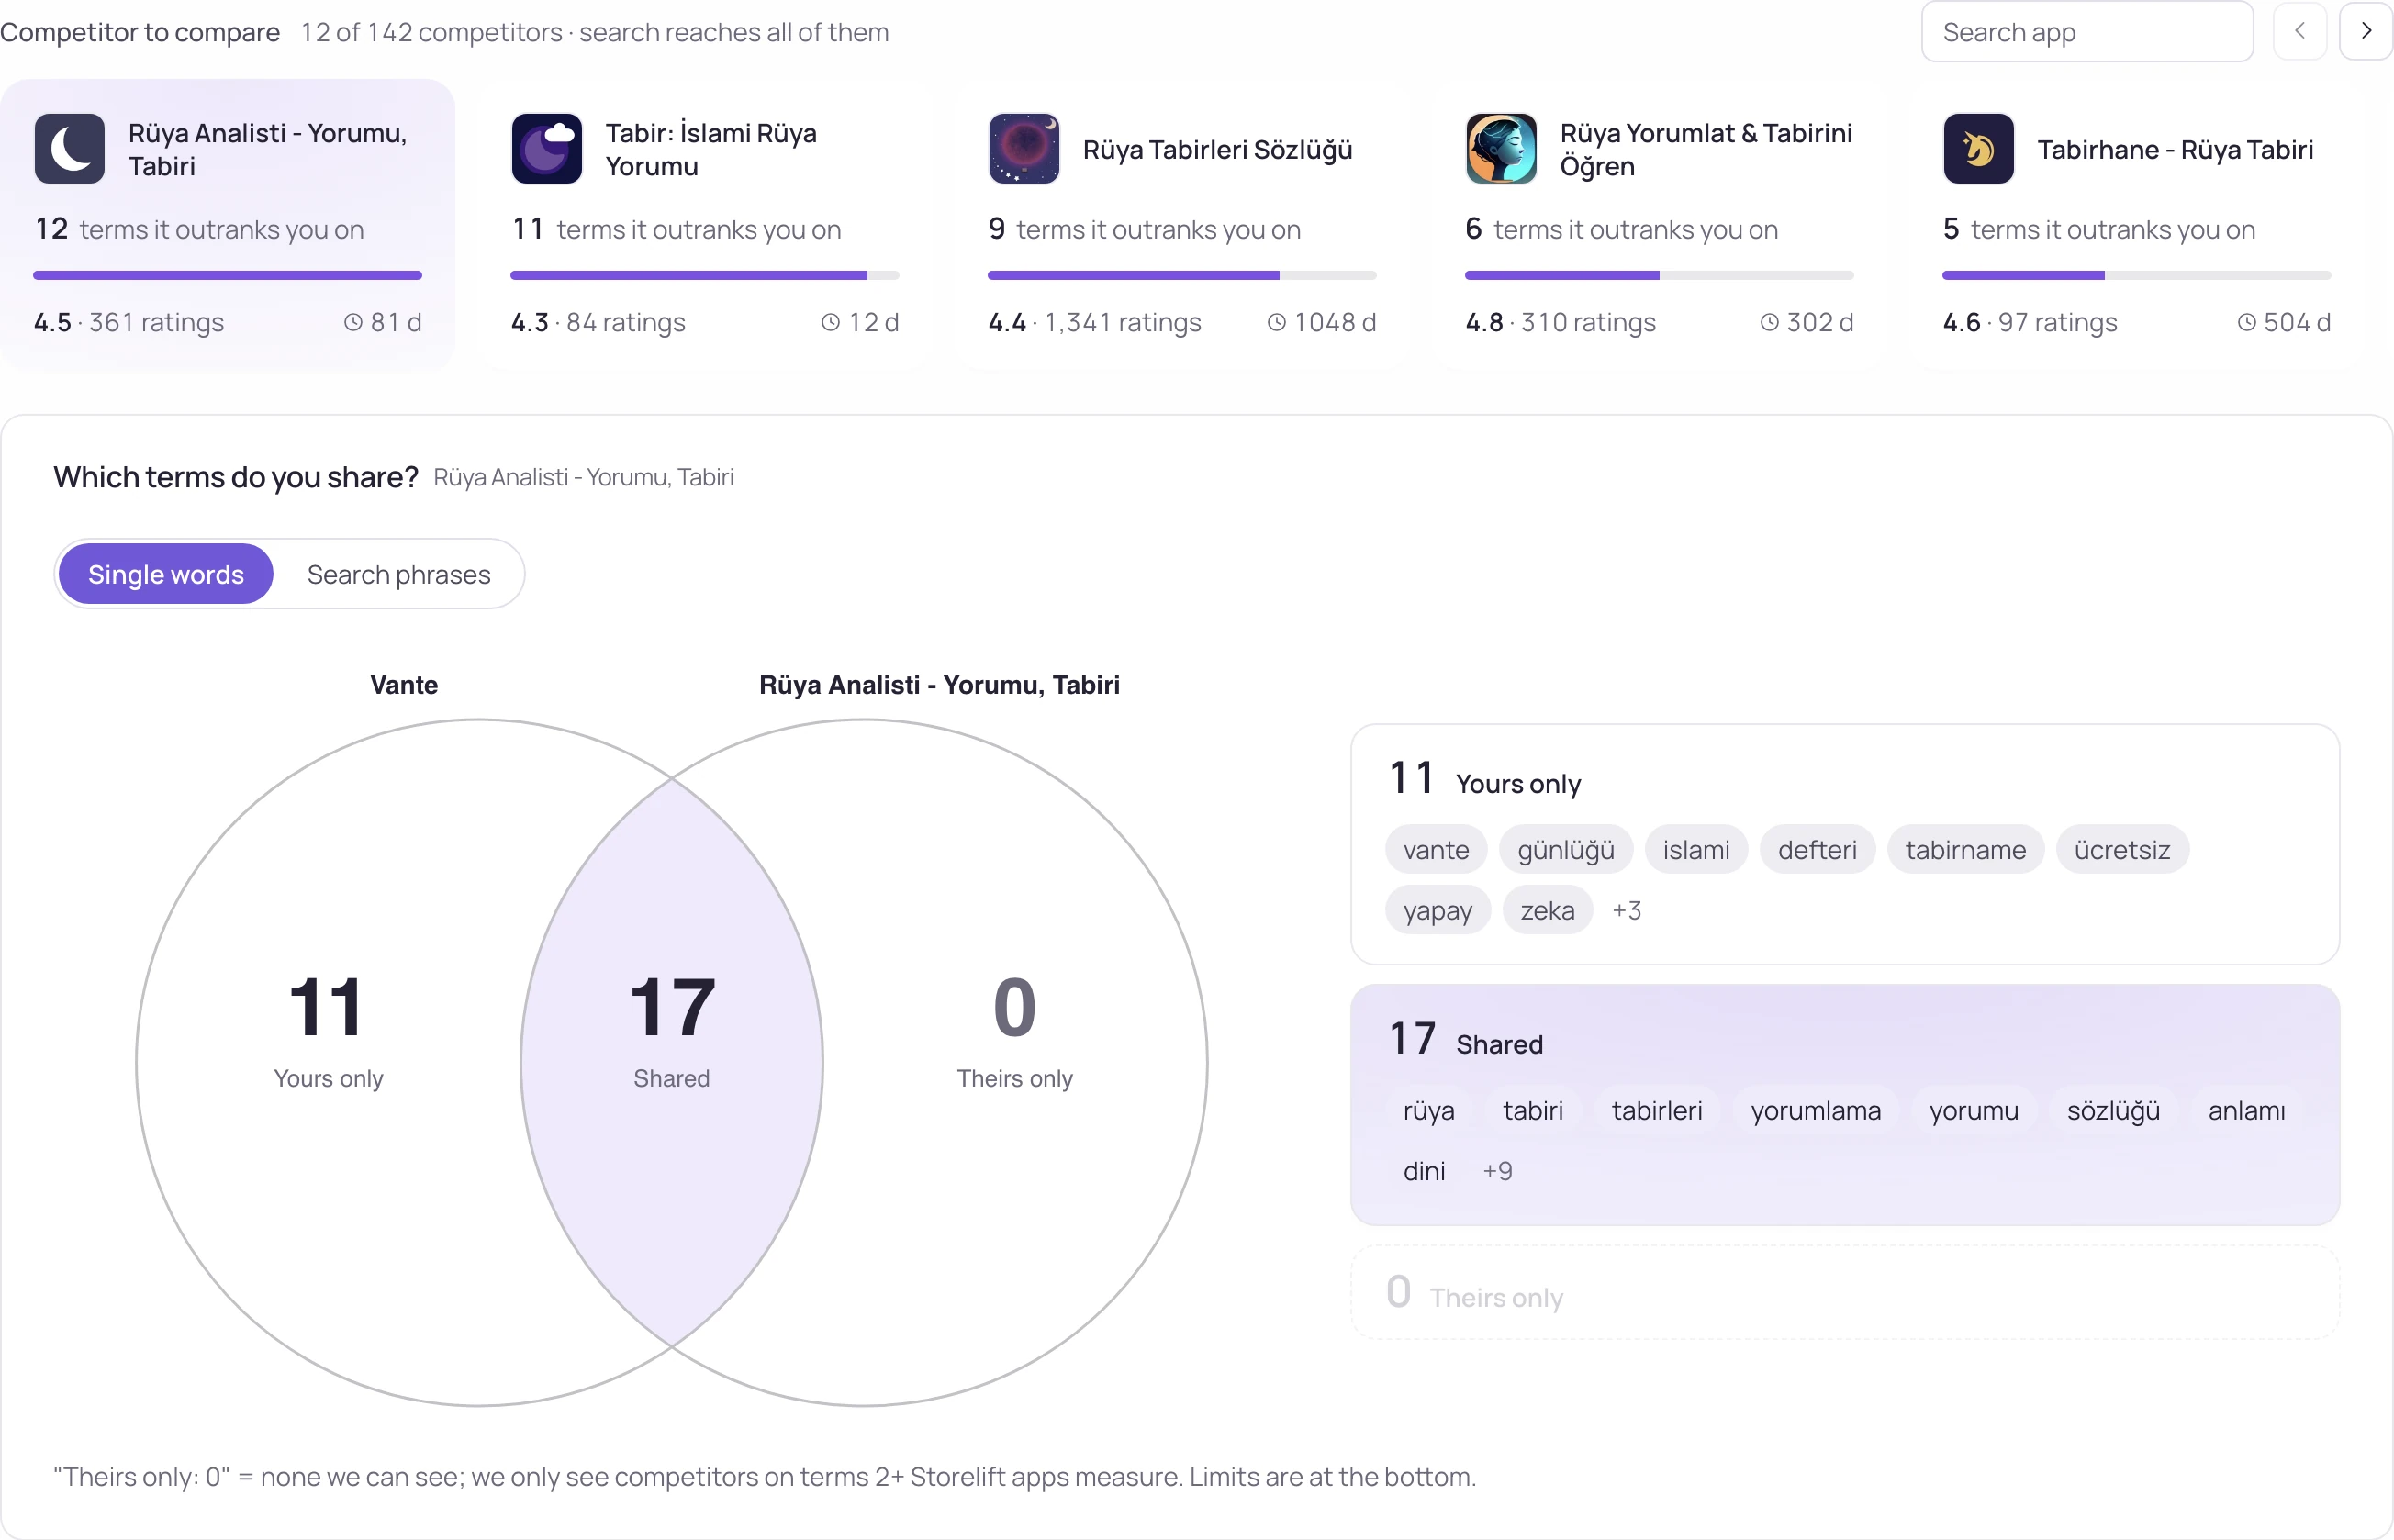Click the Rüya Tabirleri Sözlüğü app icon
Image resolution: width=2394 pixels, height=1540 pixels.
click(1024, 149)
